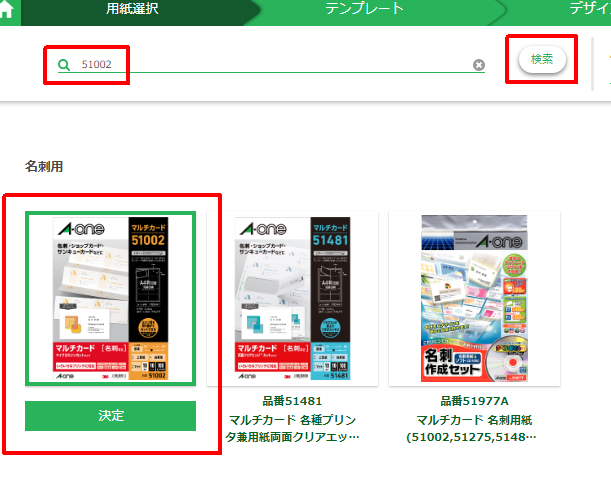Viewport: 611px width, 493px height.
Task: Select the 51977A 名刺作成セット thumbnail
Action: (474, 299)
